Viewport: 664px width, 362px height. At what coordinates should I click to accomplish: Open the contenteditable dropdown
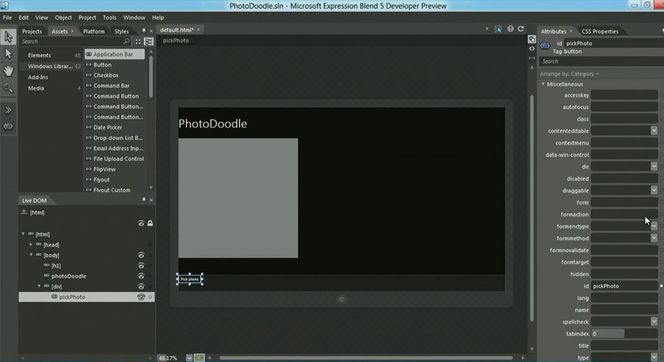click(654, 131)
